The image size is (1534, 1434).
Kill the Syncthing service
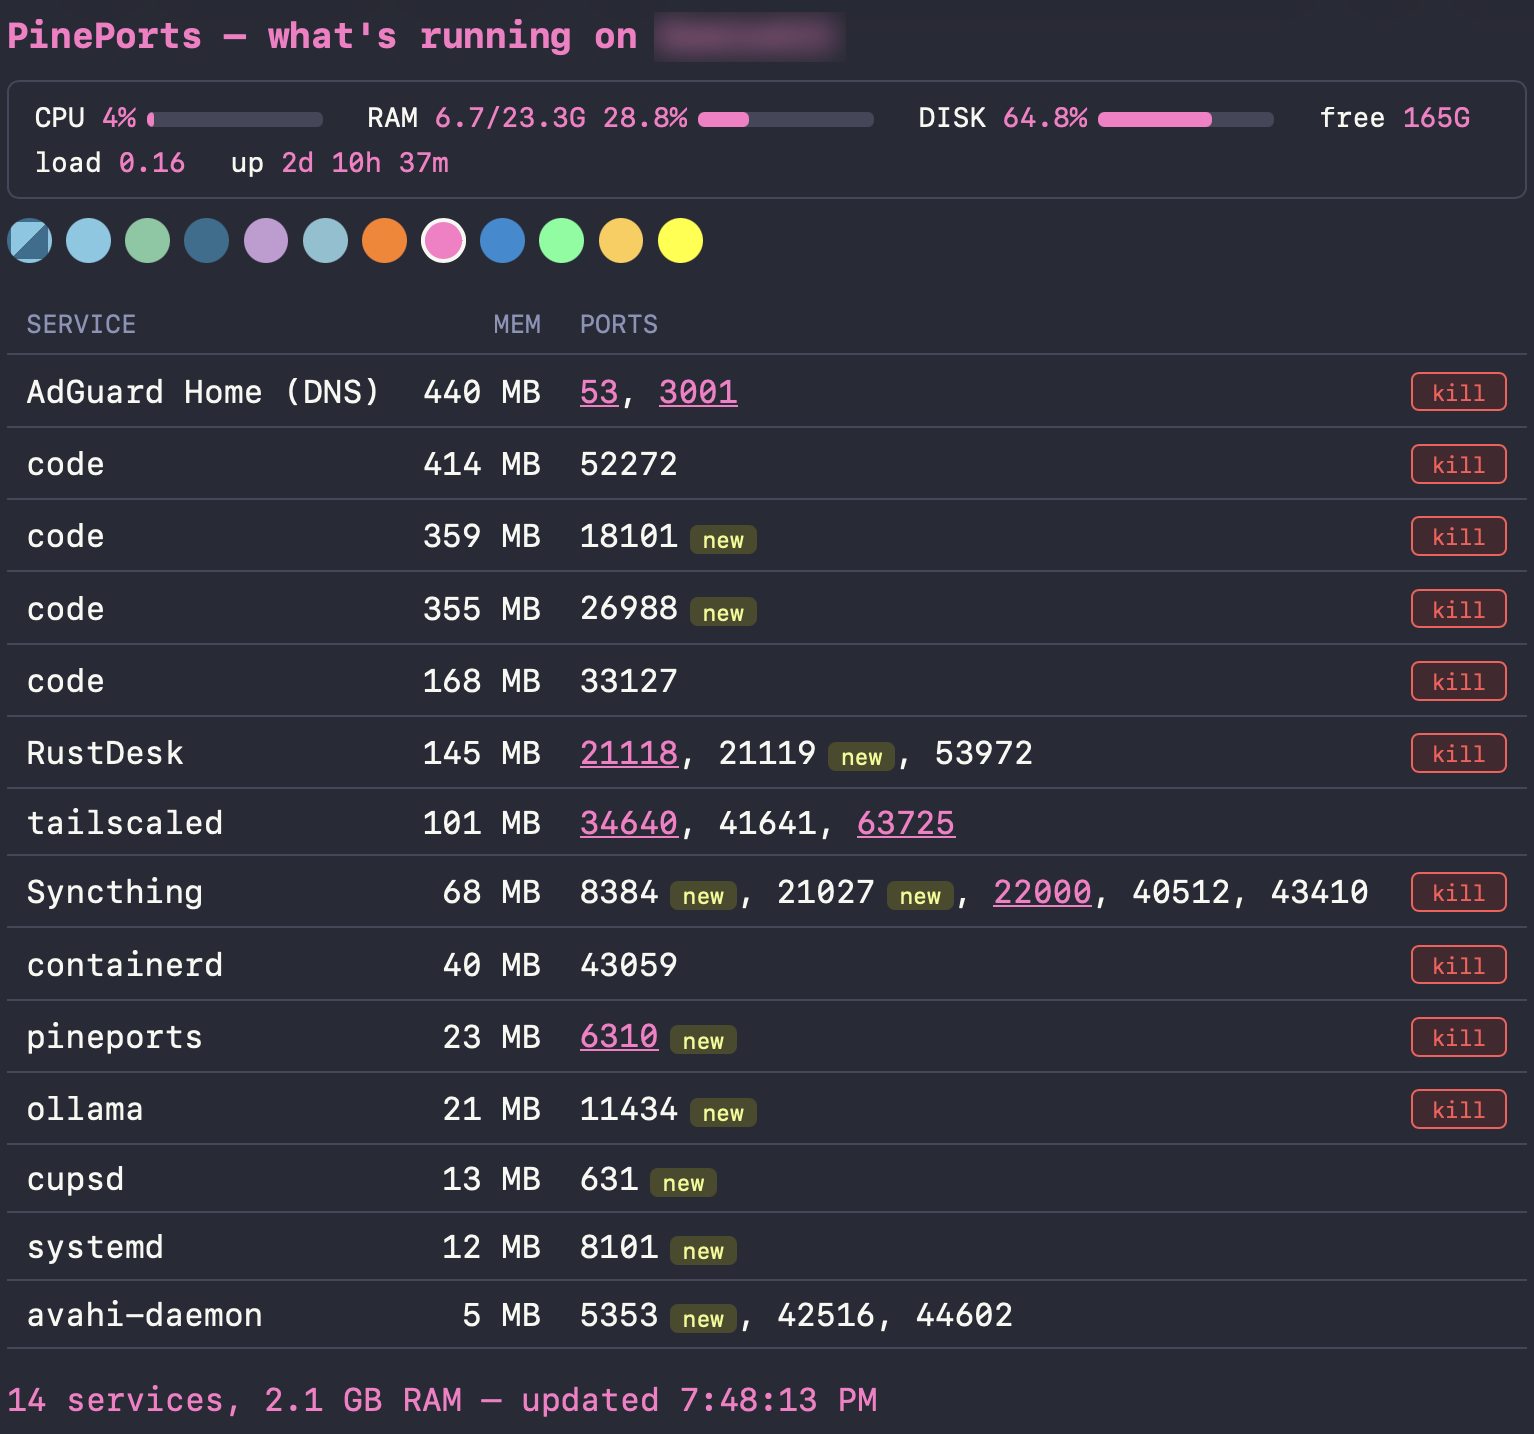(x=1458, y=892)
